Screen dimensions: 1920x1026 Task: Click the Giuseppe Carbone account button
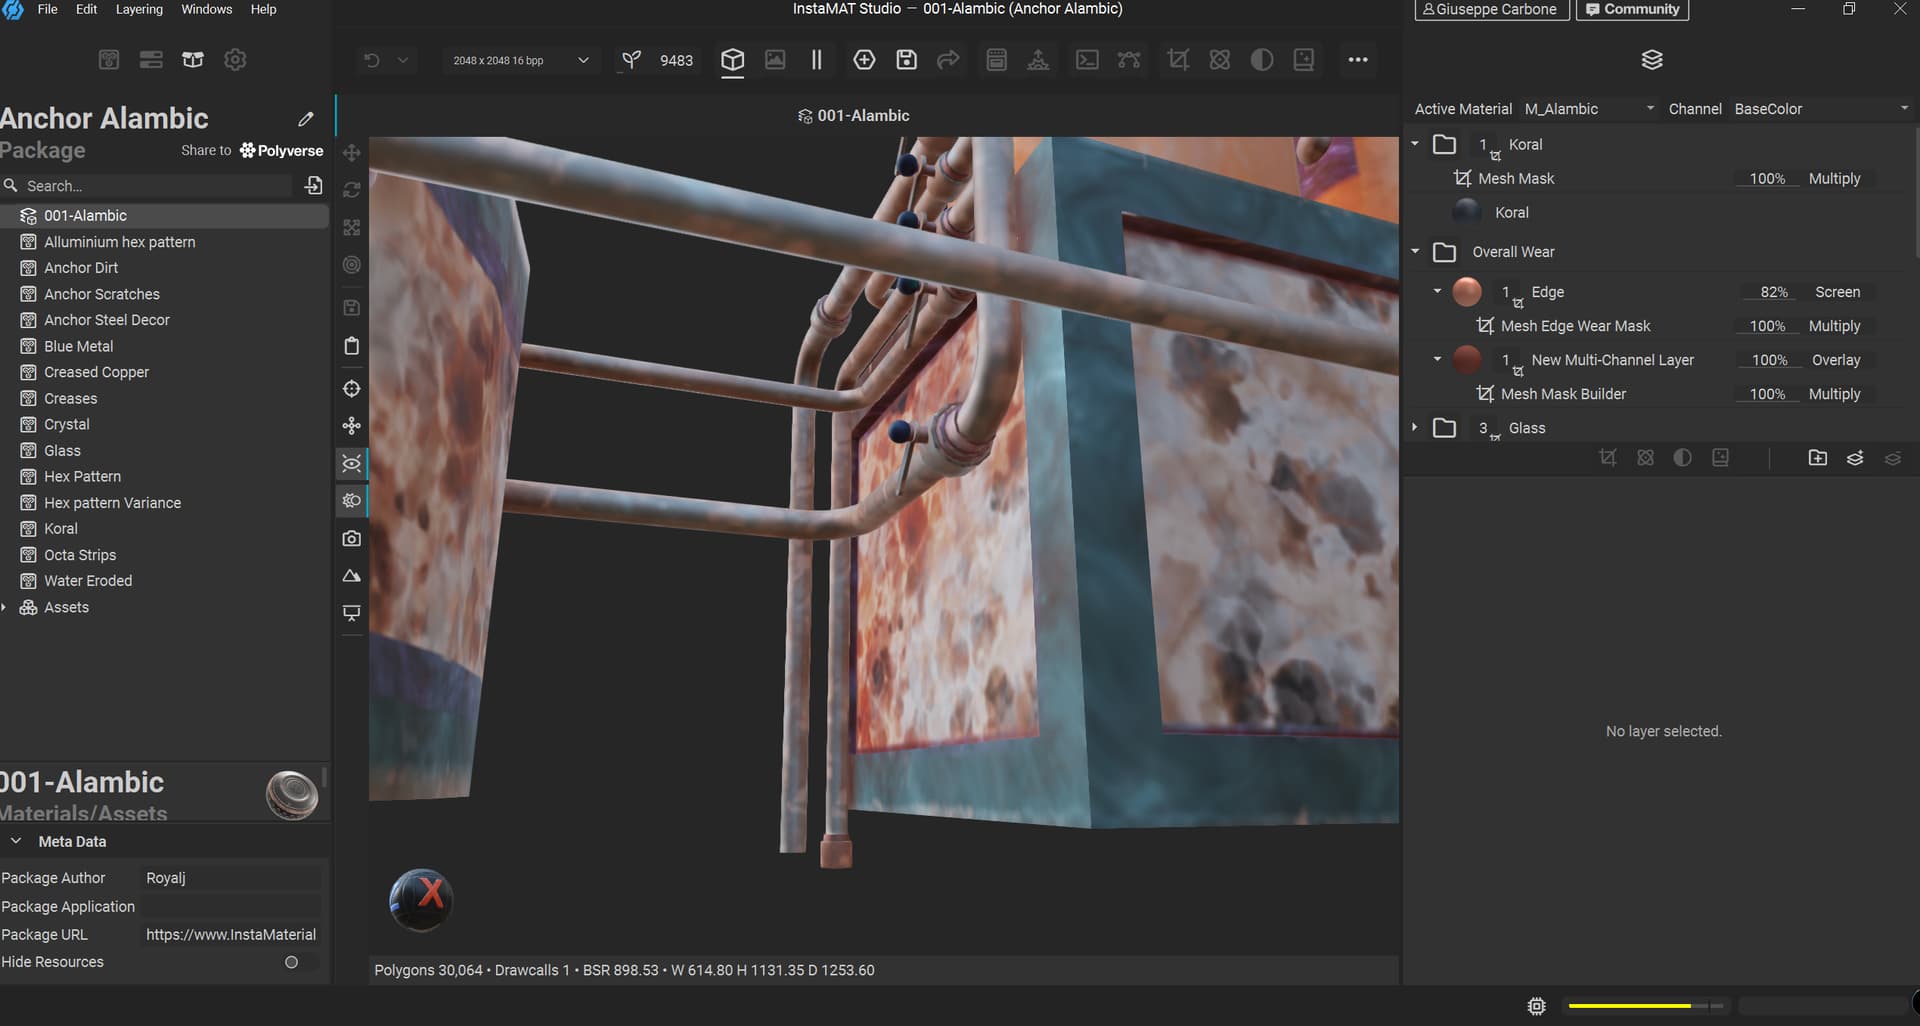tap(1490, 9)
